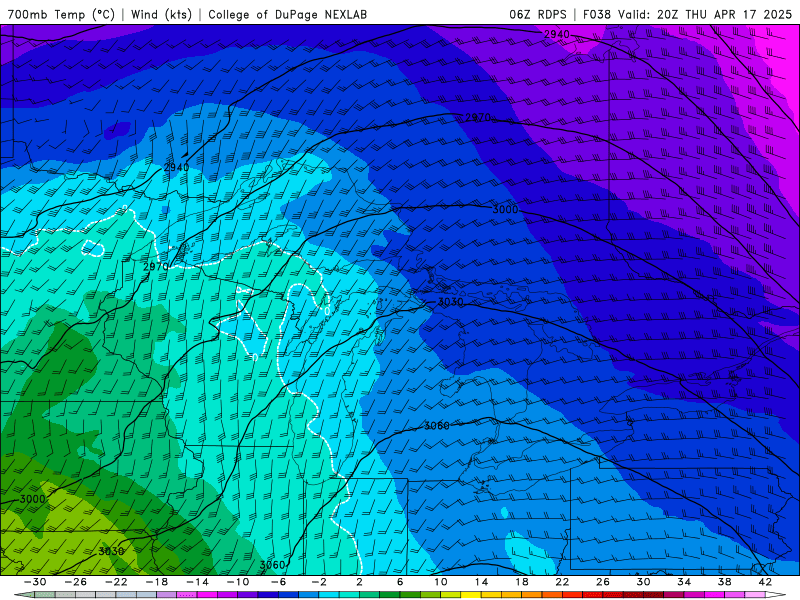The image size is (800, 600).
Task: Click the -18 value on the color scale
Action: pos(157,582)
